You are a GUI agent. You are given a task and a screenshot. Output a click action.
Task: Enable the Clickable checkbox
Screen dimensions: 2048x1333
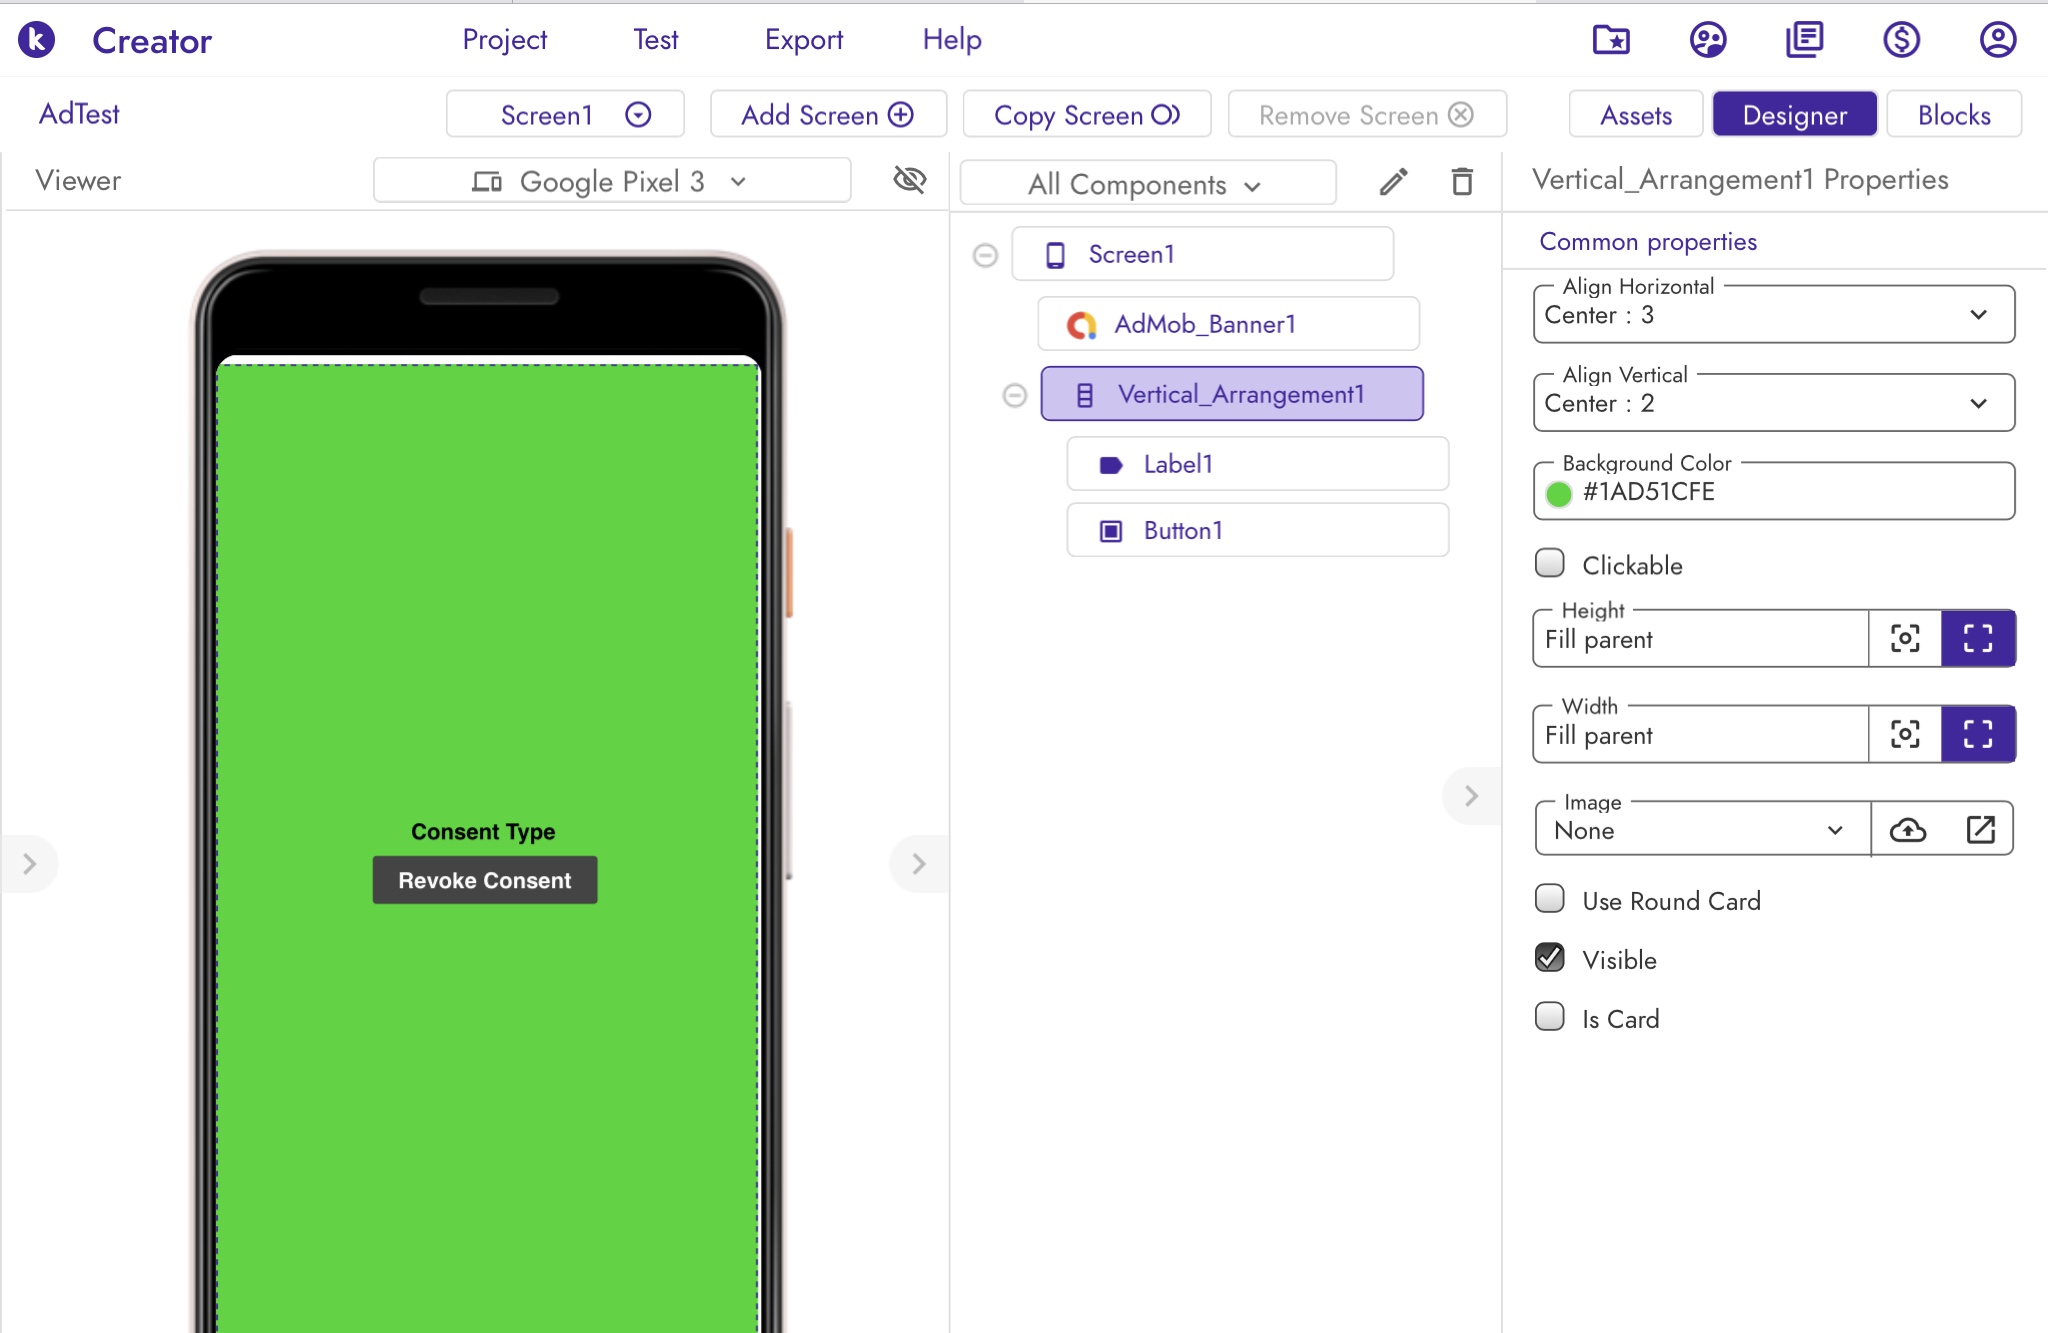(1550, 564)
